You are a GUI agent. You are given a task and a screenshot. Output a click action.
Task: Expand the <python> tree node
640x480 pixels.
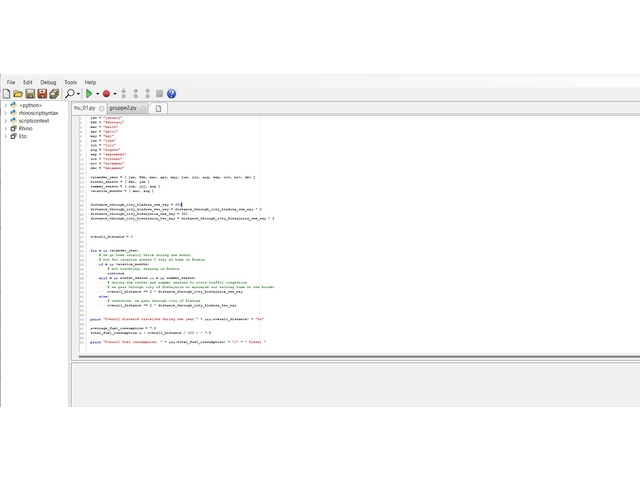[5, 105]
